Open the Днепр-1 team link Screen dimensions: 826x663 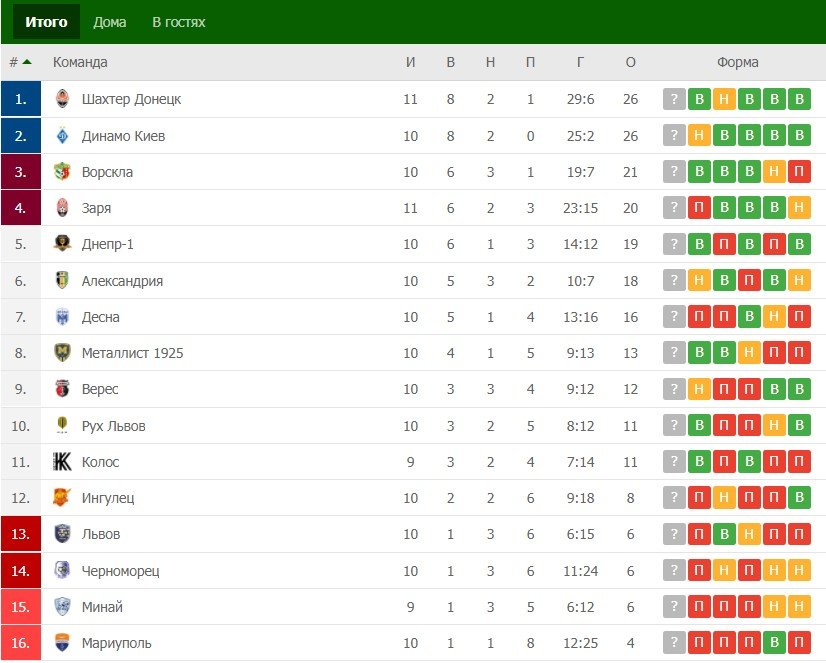pos(116,244)
